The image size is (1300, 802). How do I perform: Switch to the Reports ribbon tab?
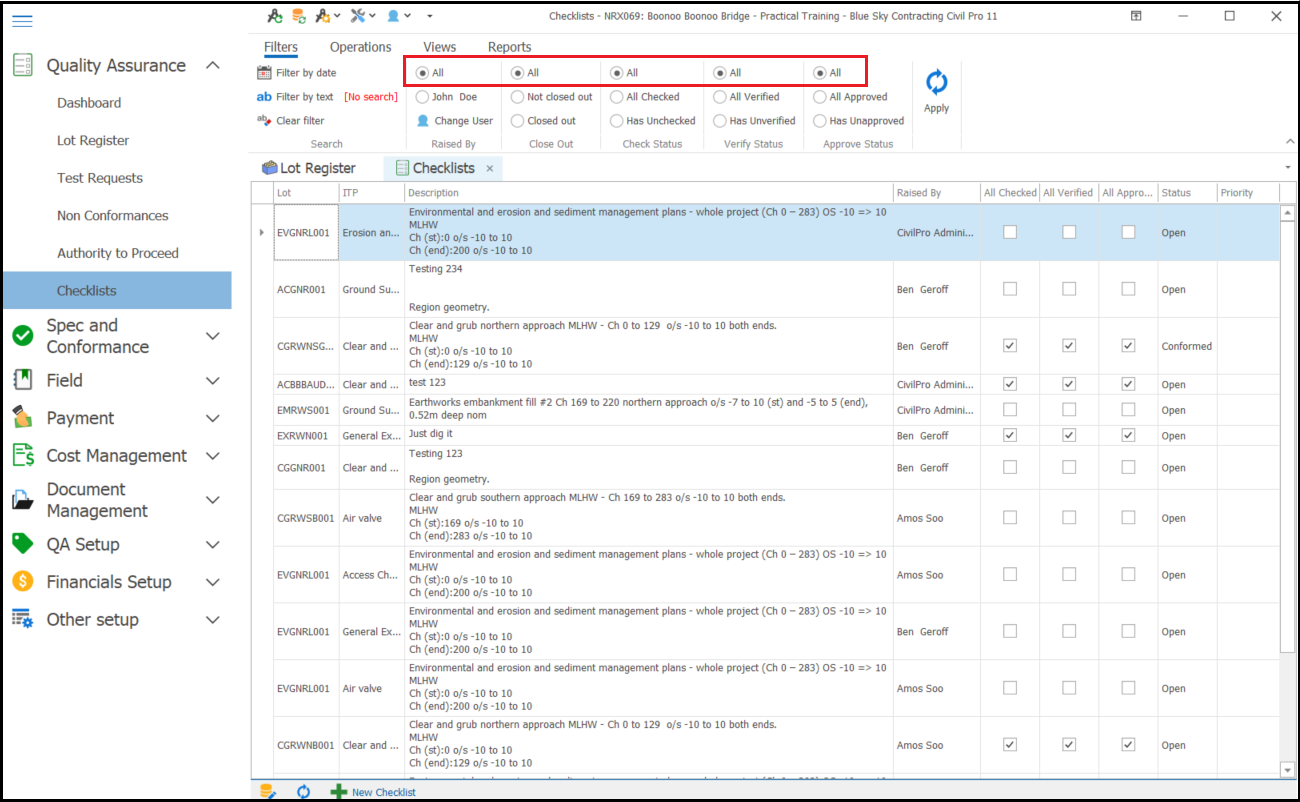pyautogui.click(x=510, y=47)
